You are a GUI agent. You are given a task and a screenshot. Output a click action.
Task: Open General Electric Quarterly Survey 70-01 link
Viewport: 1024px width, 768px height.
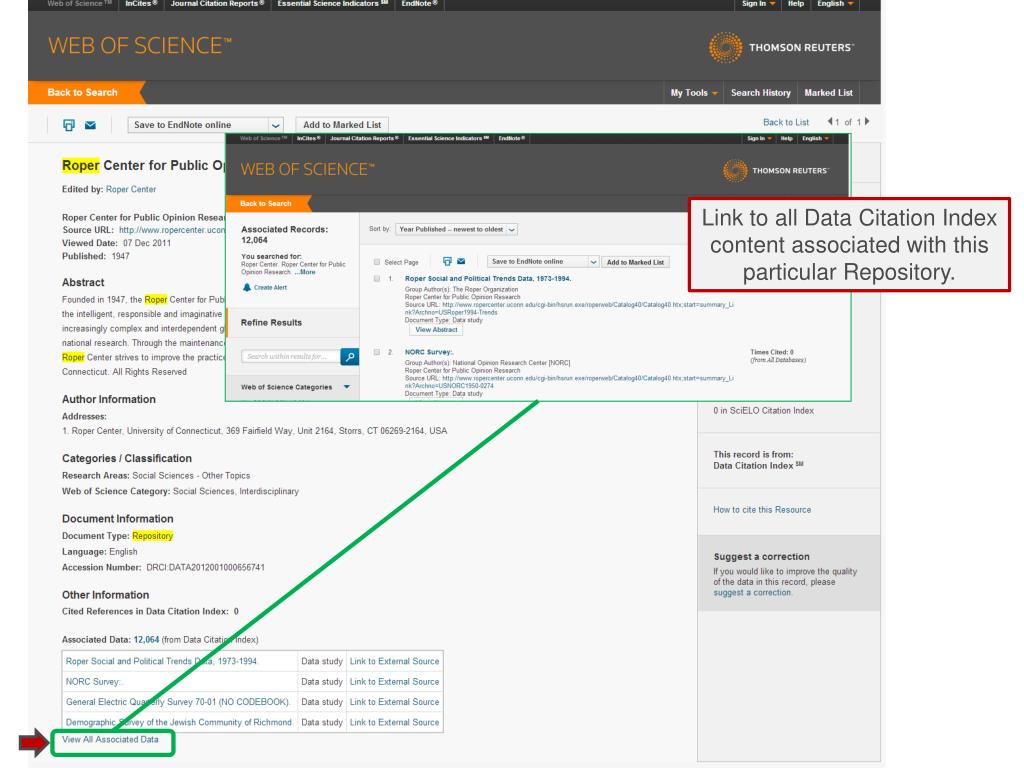(177, 701)
